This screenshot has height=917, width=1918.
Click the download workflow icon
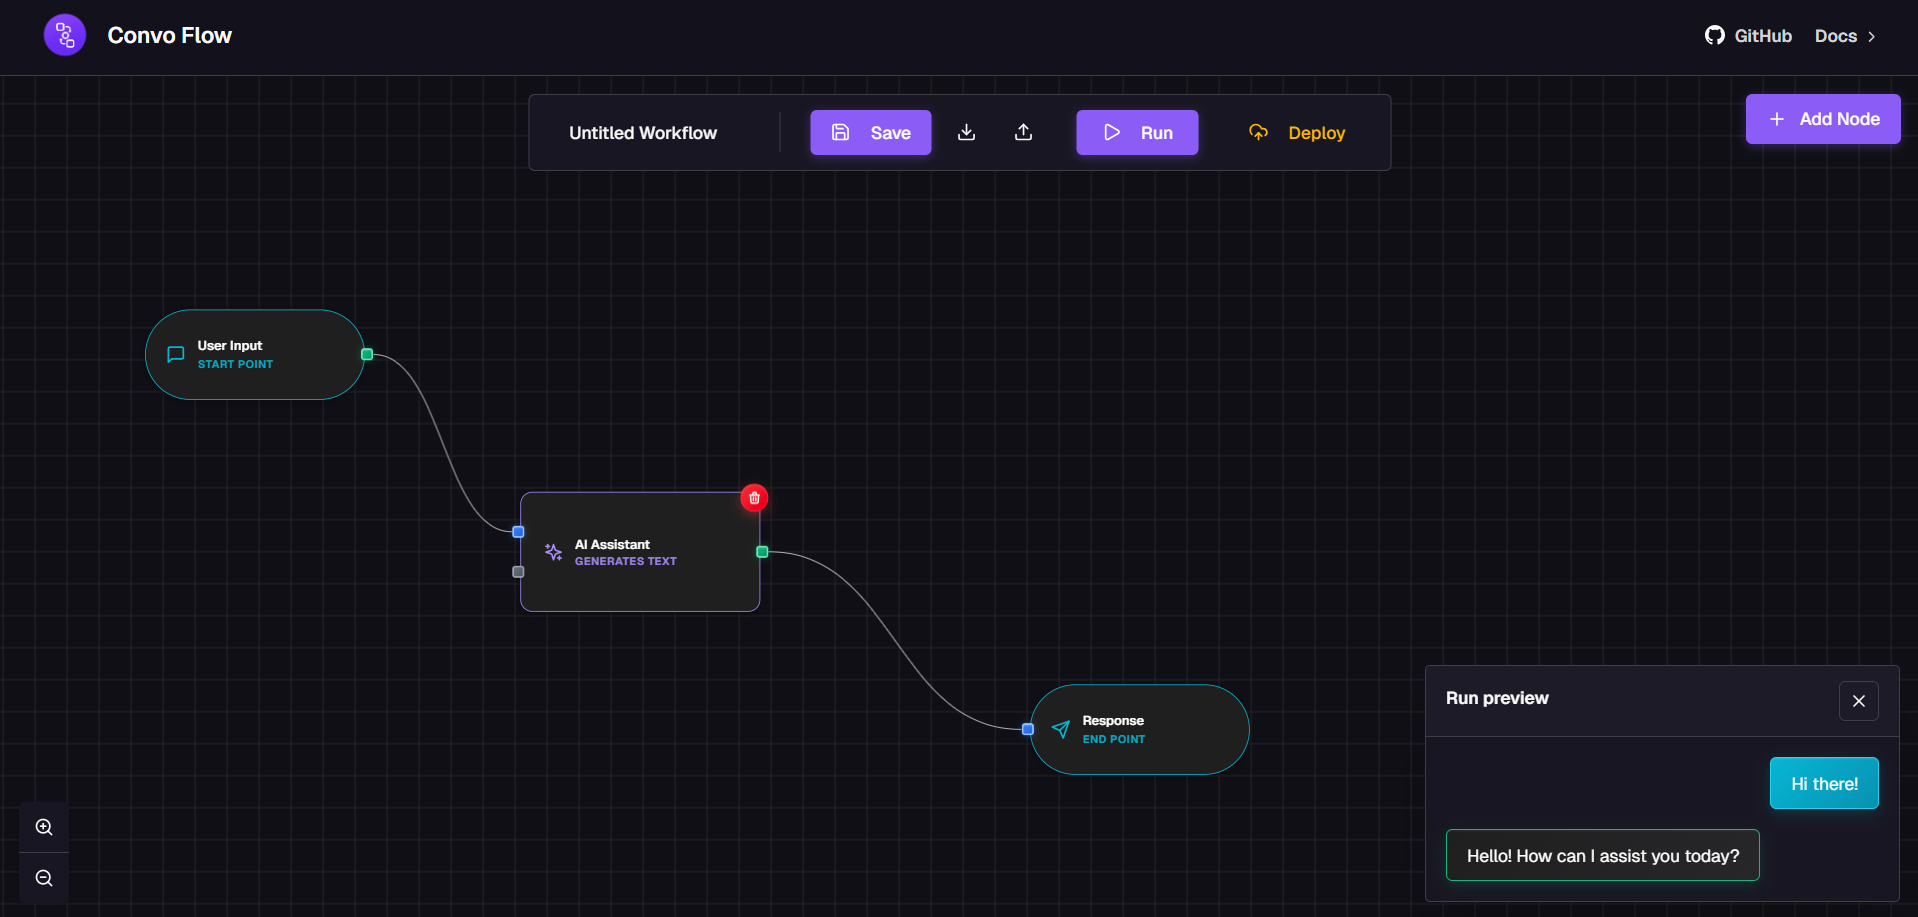966,132
